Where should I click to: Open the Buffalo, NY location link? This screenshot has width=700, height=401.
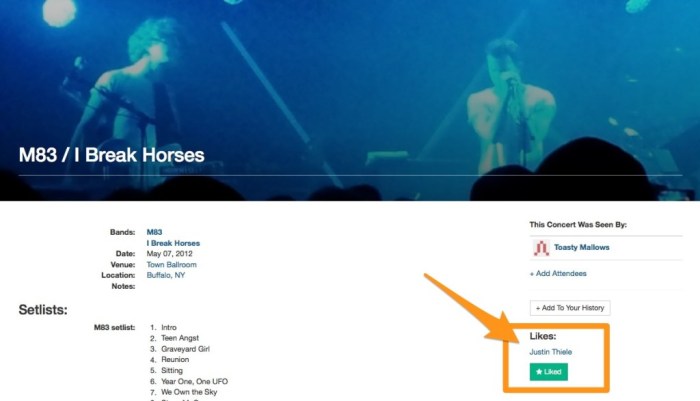tap(166, 276)
